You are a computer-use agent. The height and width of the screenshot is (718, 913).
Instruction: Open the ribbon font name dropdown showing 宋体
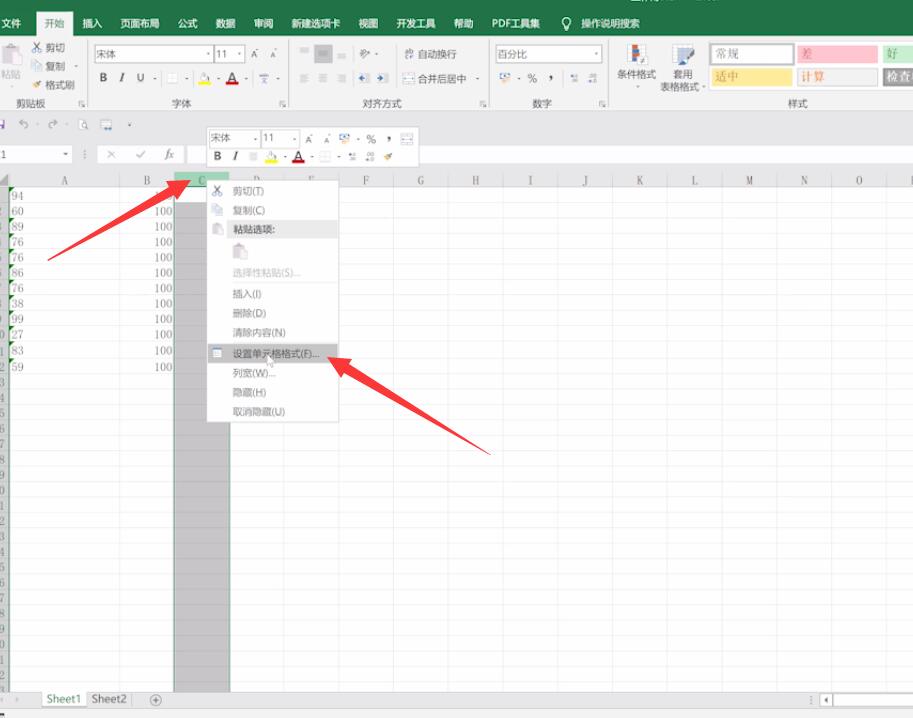coord(208,54)
